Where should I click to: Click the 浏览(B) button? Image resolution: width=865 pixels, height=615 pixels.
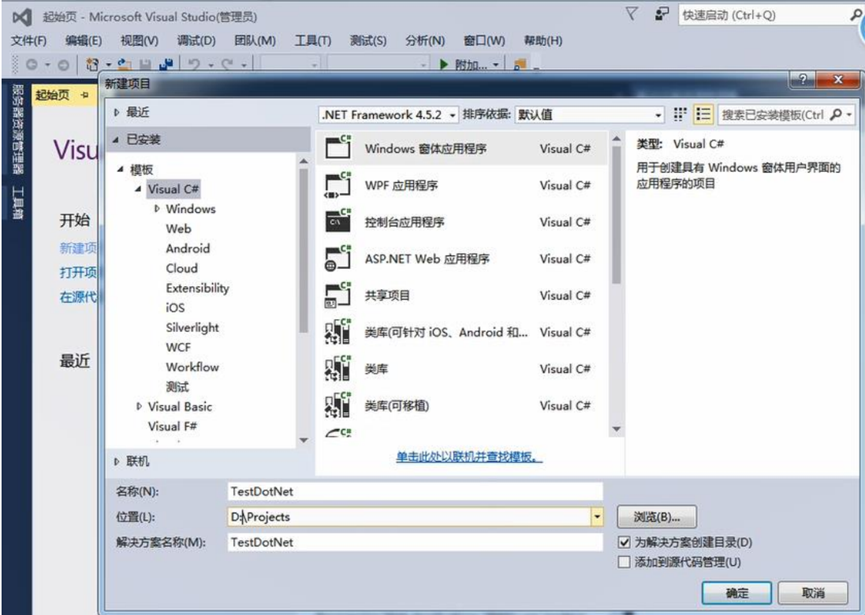[657, 518]
